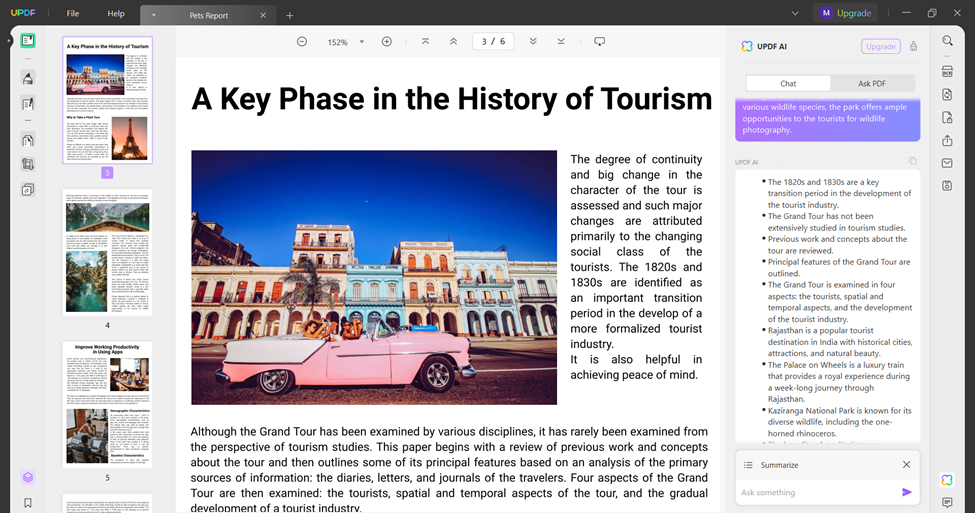This screenshot has height=513, width=975.
Task: Click the zoom in plus icon
Action: click(387, 42)
